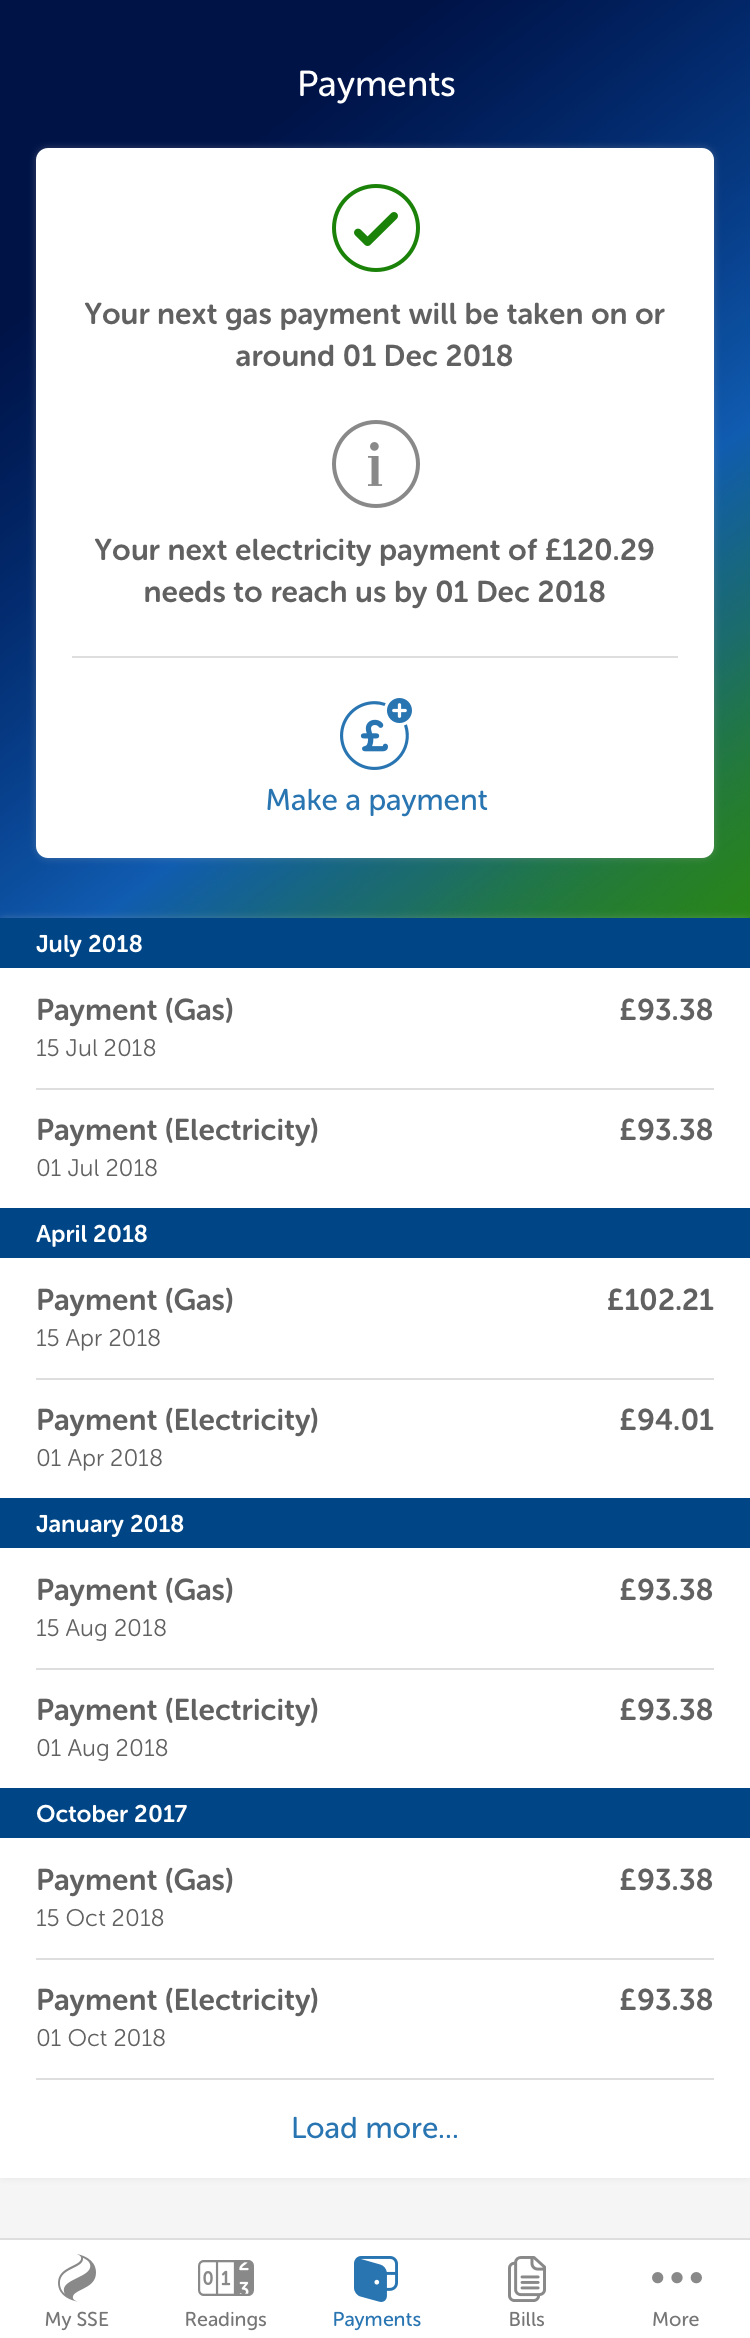Open the More three-dots menu
Viewport: 750px width, 2338px height.
pyautogui.click(x=676, y=2278)
